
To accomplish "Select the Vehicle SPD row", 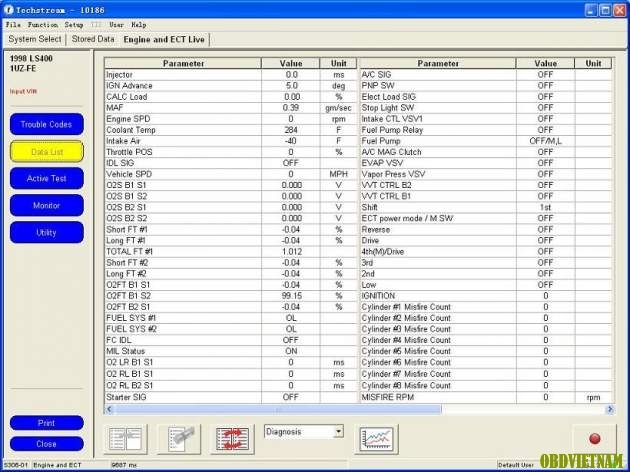I will [x=231, y=174].
